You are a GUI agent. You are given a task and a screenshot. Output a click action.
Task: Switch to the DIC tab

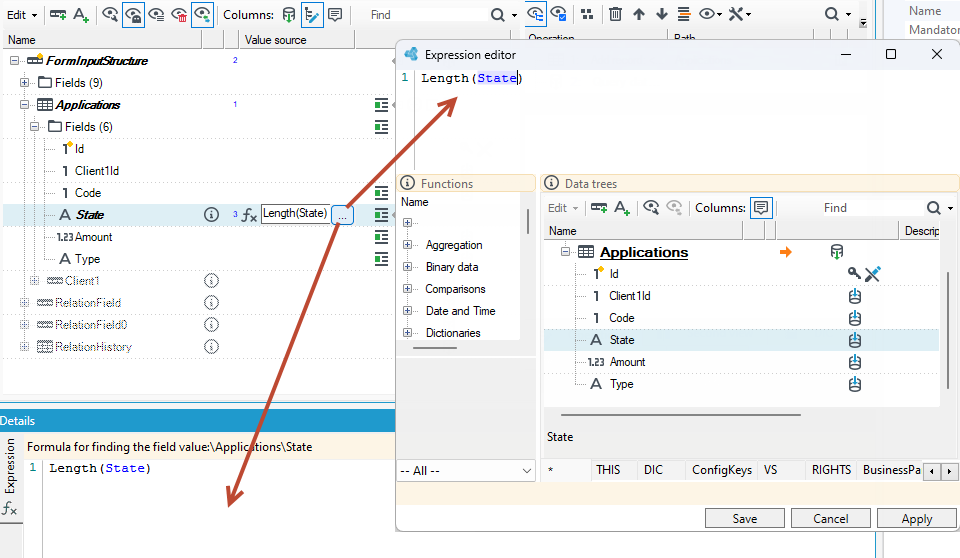click(653, 470)
